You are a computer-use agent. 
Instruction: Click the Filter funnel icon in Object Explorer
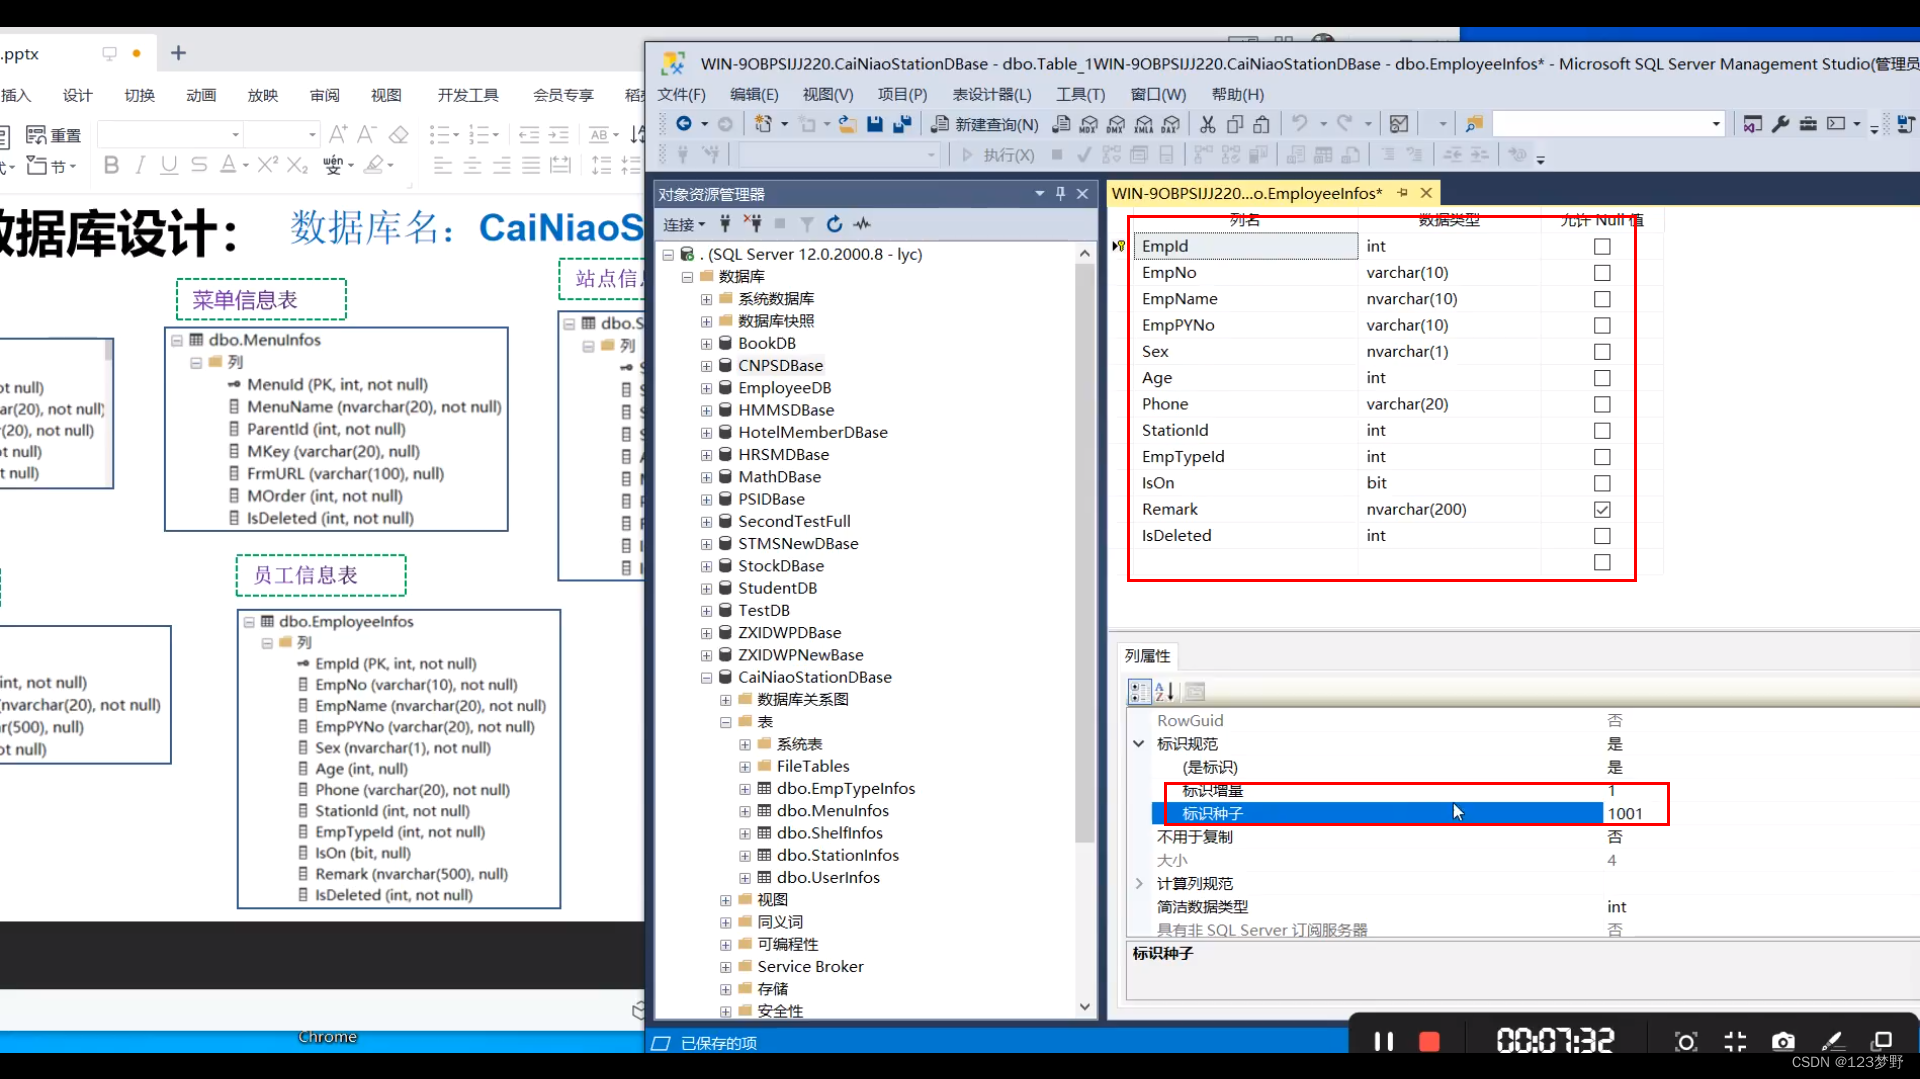[x=807, y=224]
